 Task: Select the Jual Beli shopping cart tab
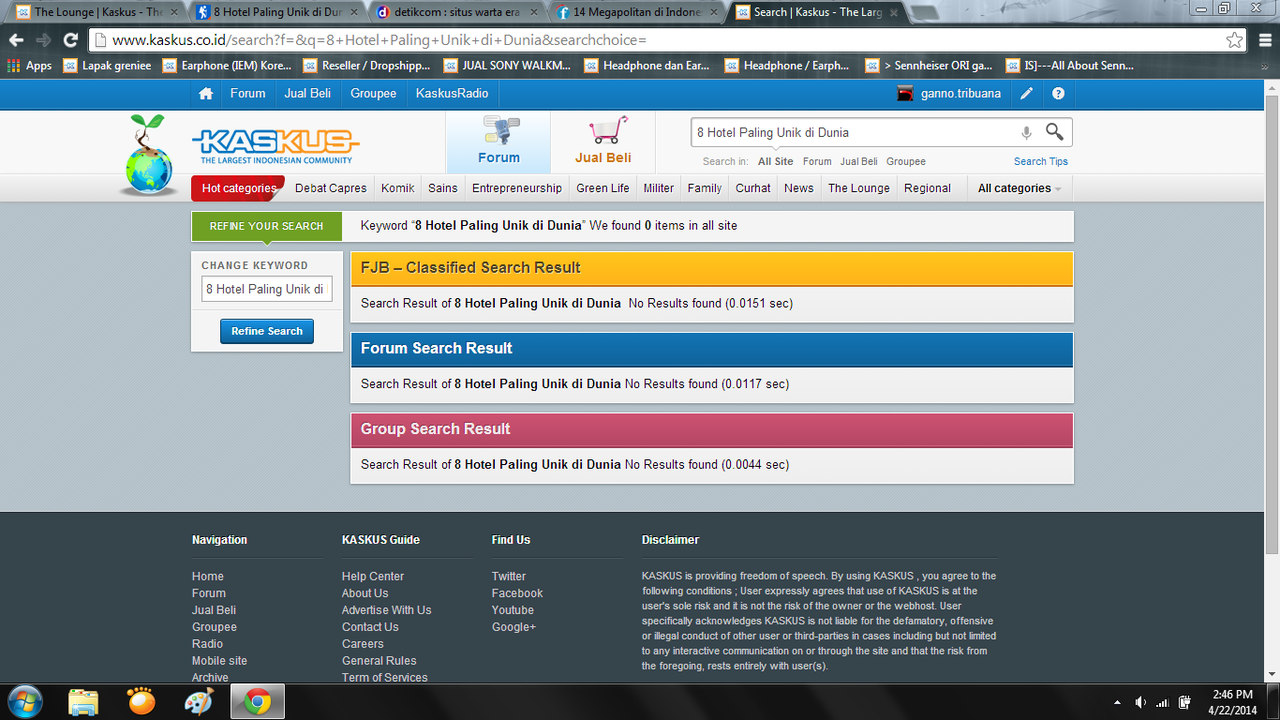pos(603,141)
